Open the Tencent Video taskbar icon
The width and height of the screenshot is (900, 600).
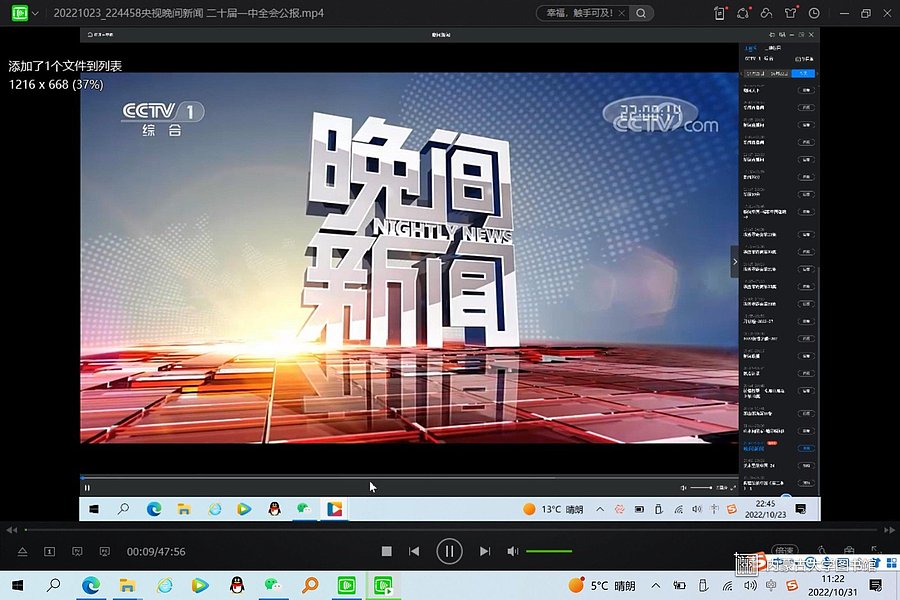click(200, 585)
